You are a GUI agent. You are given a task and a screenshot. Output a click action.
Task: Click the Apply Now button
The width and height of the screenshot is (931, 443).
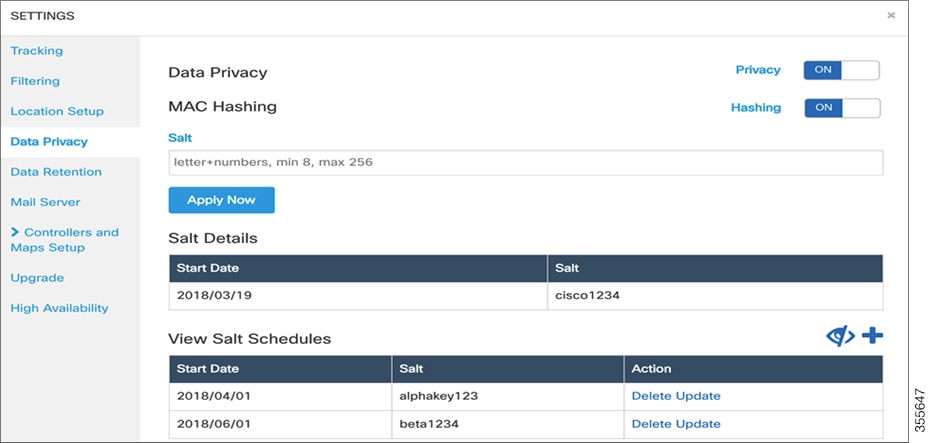click(221, 200)
